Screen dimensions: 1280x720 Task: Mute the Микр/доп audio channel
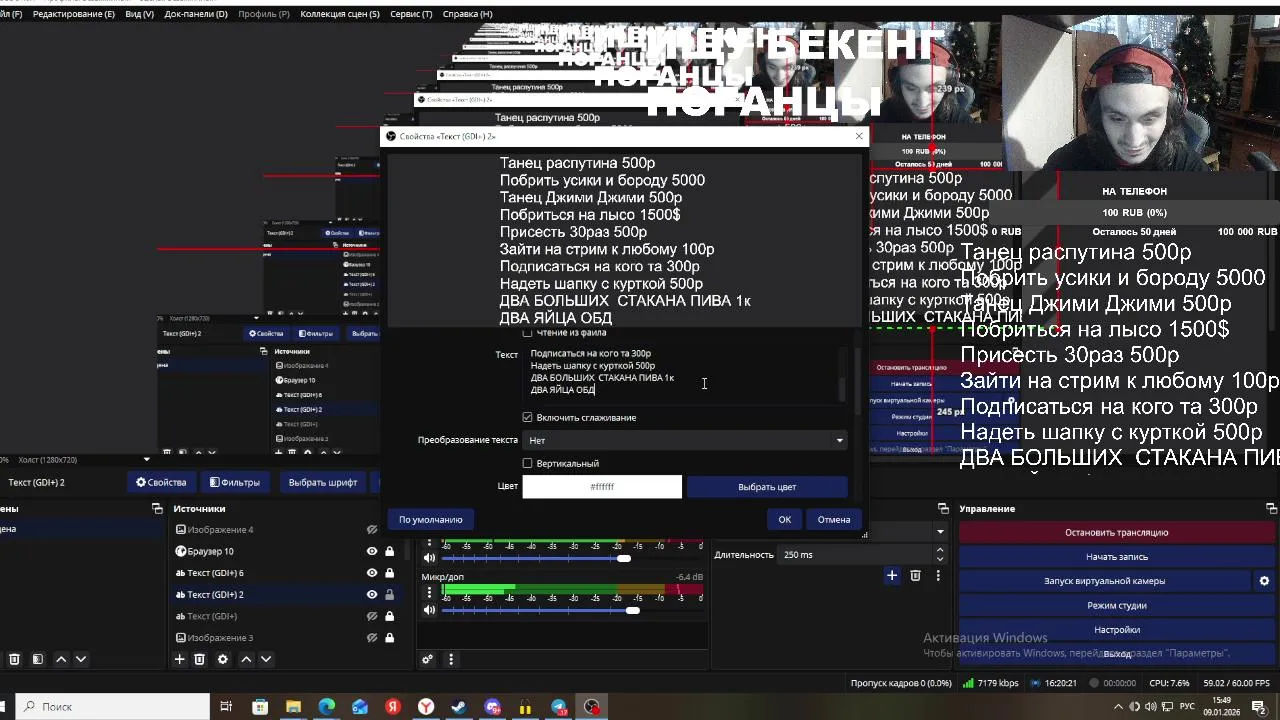click(430, 610)
